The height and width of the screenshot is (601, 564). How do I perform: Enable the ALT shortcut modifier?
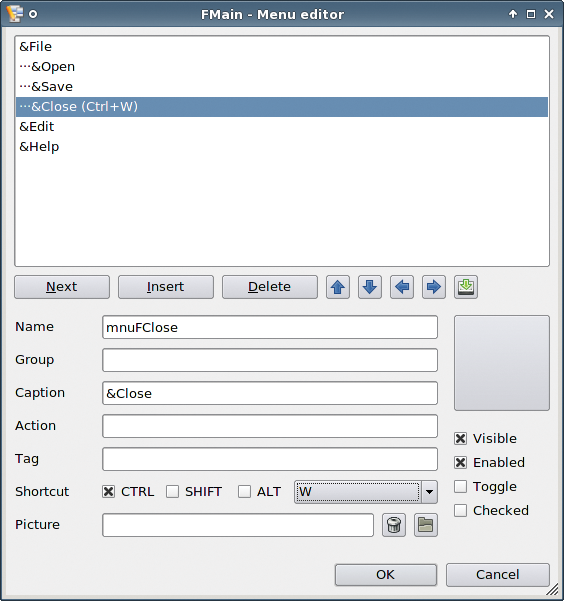coord(244,491)
